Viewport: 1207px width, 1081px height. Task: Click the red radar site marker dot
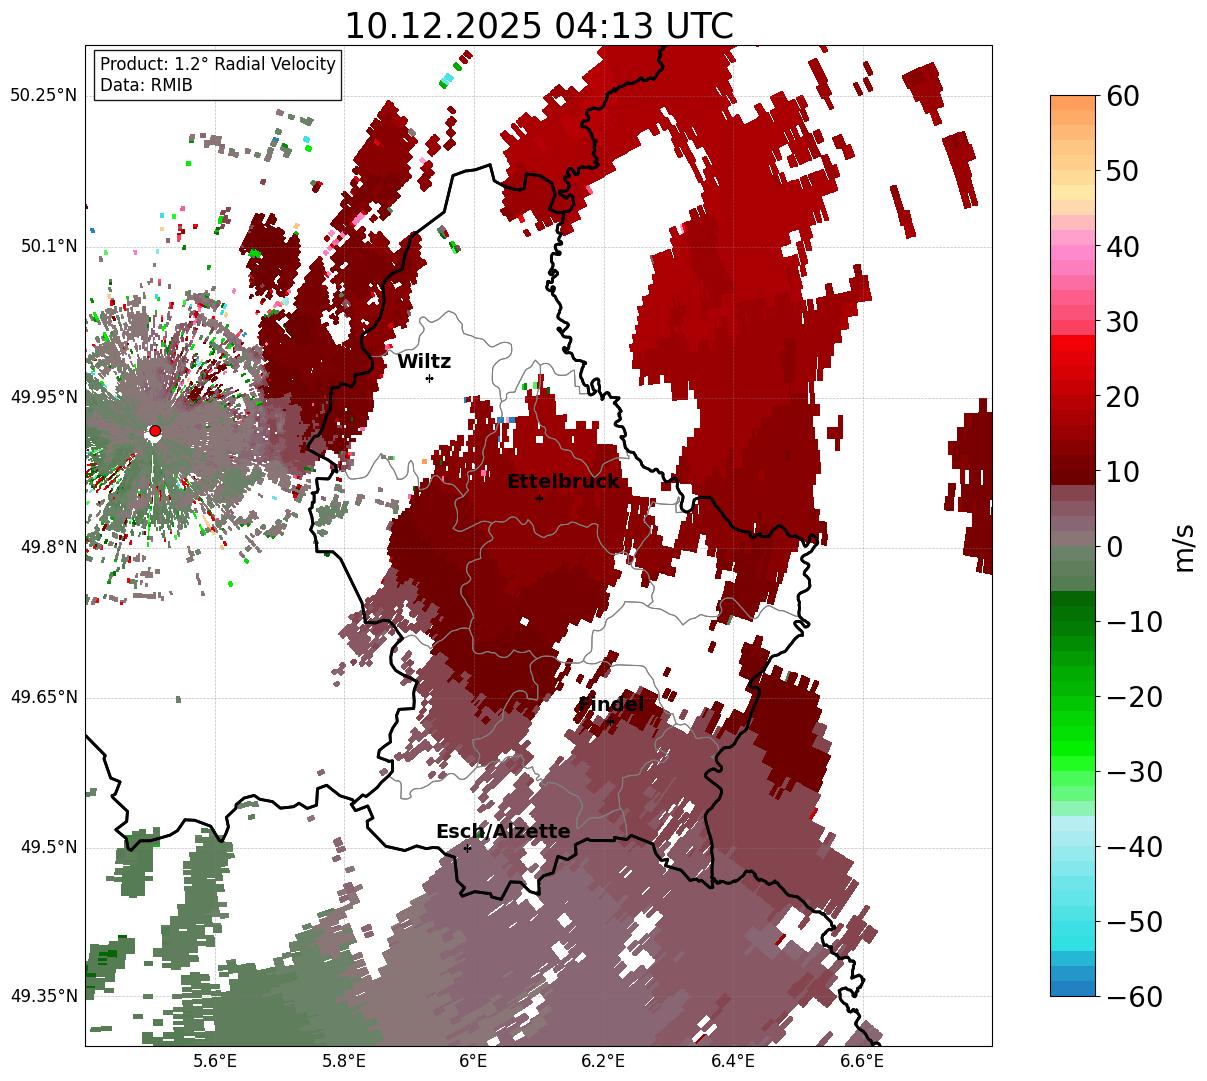pyautogui.click(x=154, y=431)
